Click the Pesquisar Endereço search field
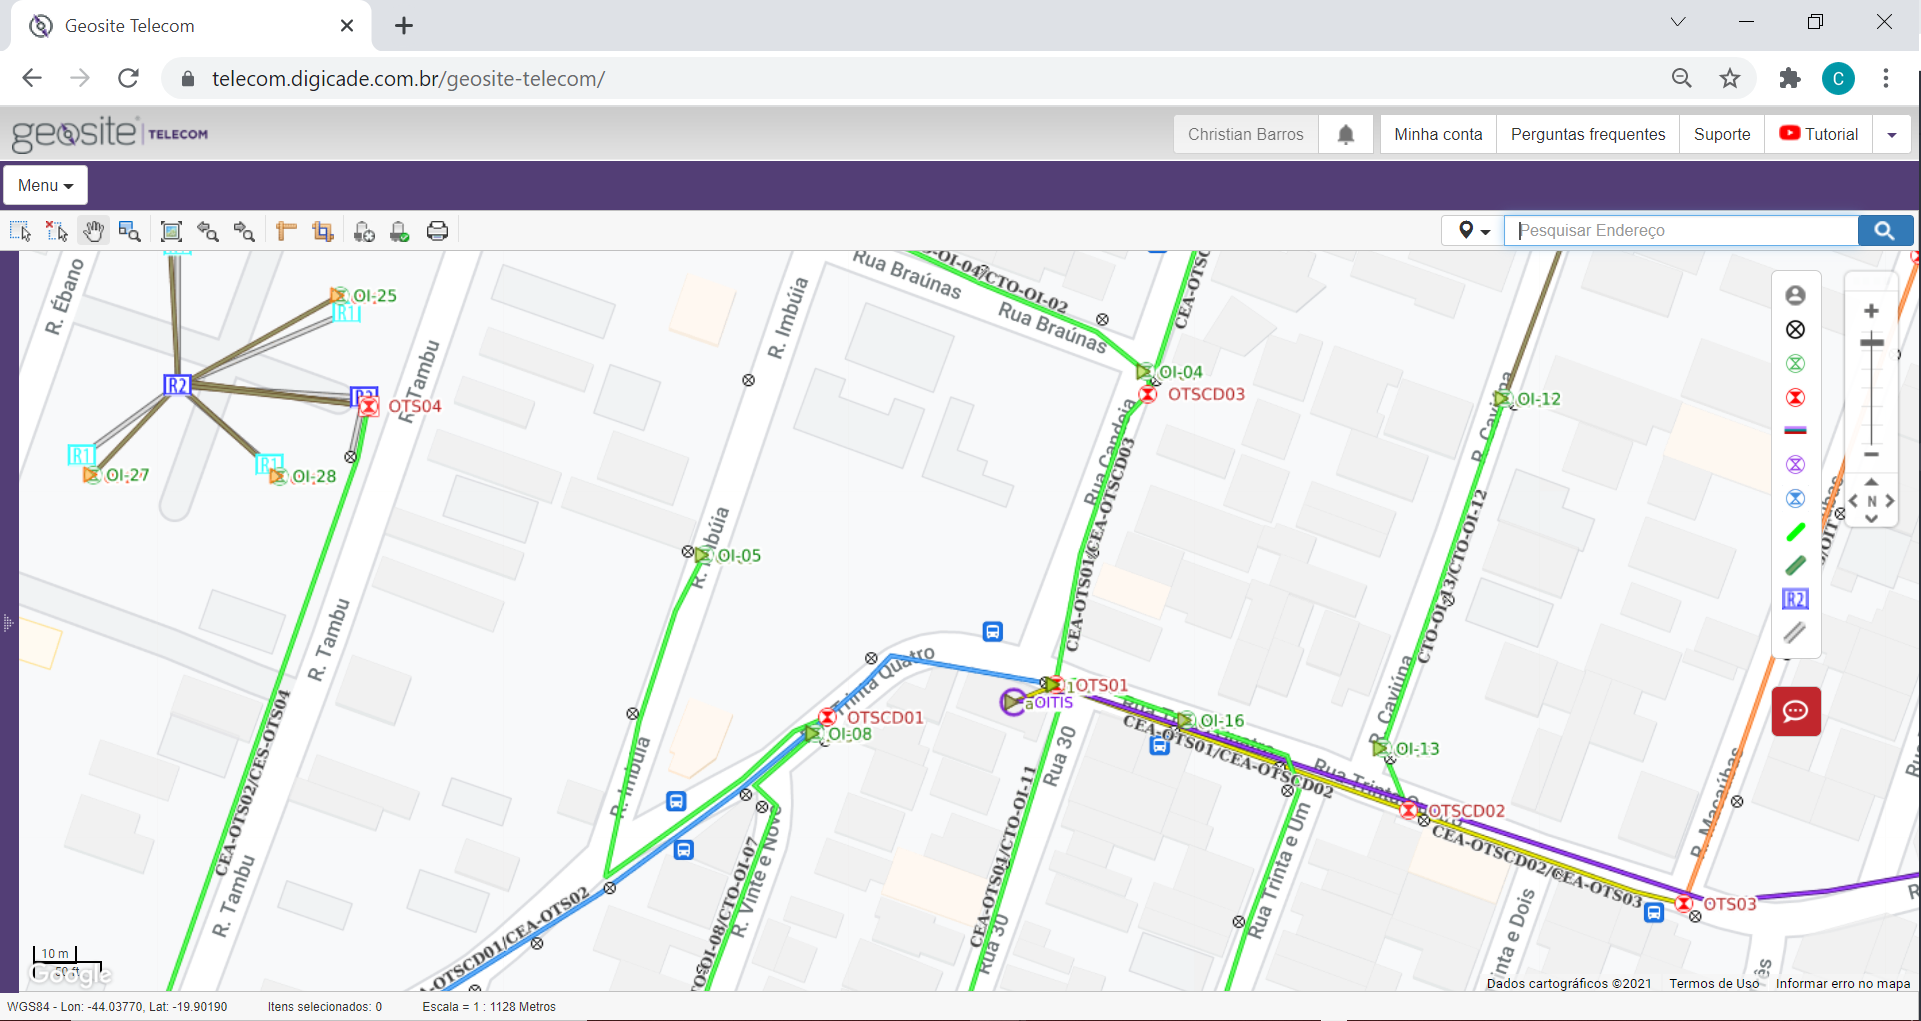The width and height of the screenshot is (1921, 1021). point(1682,231)
